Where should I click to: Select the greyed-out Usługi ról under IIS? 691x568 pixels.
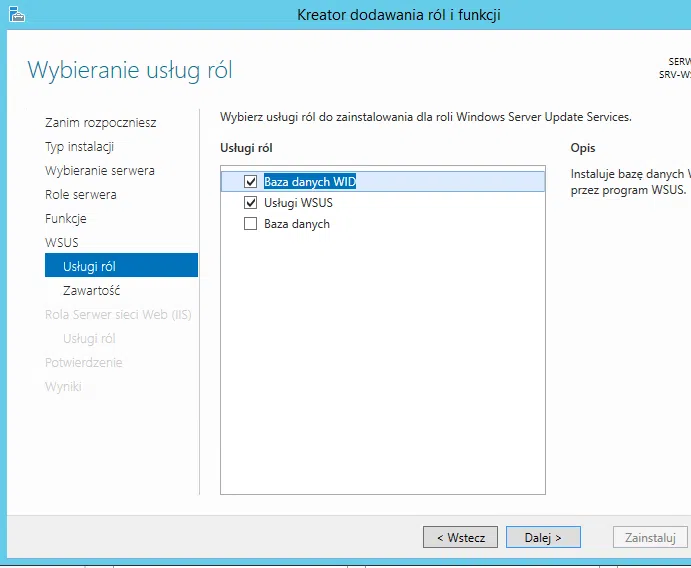pos(89,339)
